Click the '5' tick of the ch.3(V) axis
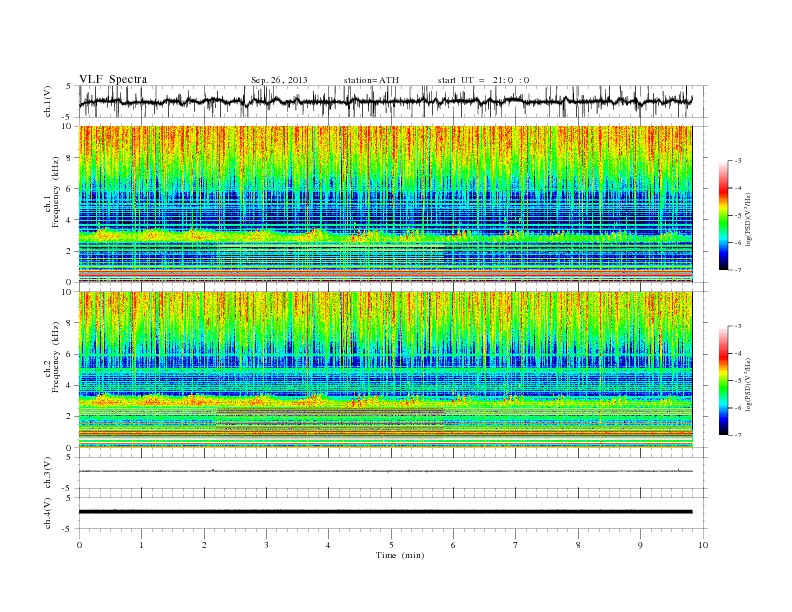The width and height of the screenshot is (792, 612). [70, 457]
